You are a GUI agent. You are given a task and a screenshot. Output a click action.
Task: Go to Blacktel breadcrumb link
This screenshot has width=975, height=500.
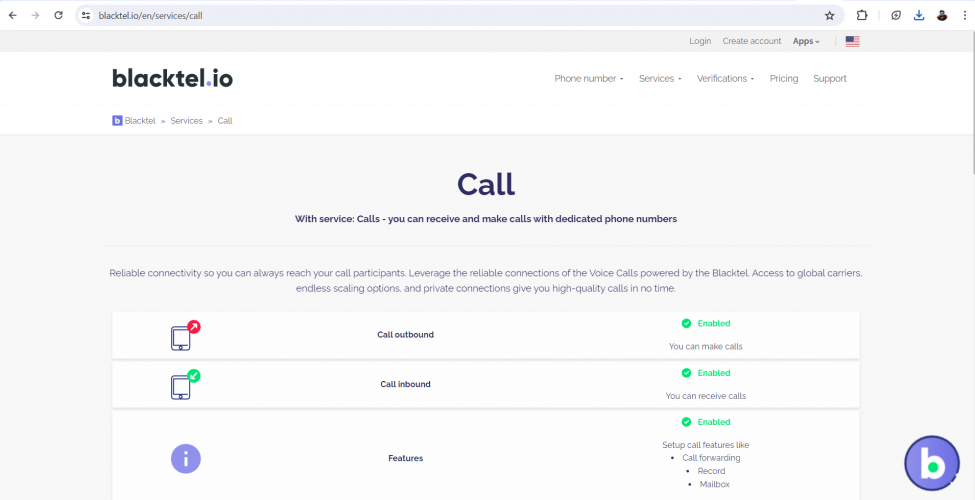[140, 121]
